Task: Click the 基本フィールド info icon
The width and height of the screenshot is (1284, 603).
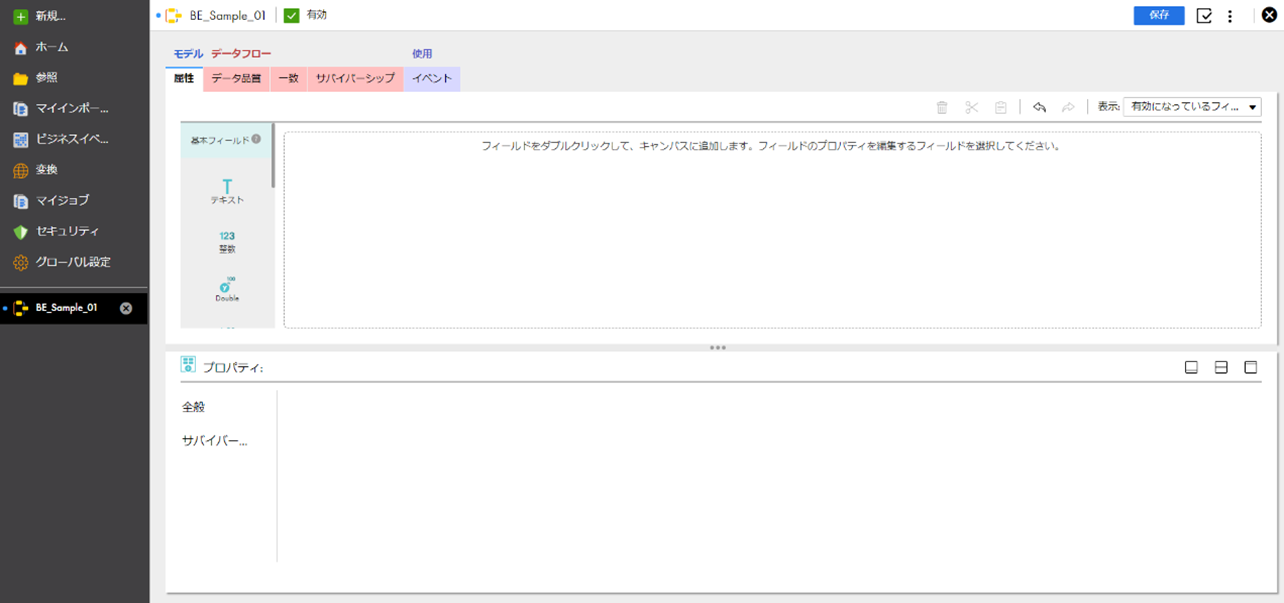Action: (256, 140)
